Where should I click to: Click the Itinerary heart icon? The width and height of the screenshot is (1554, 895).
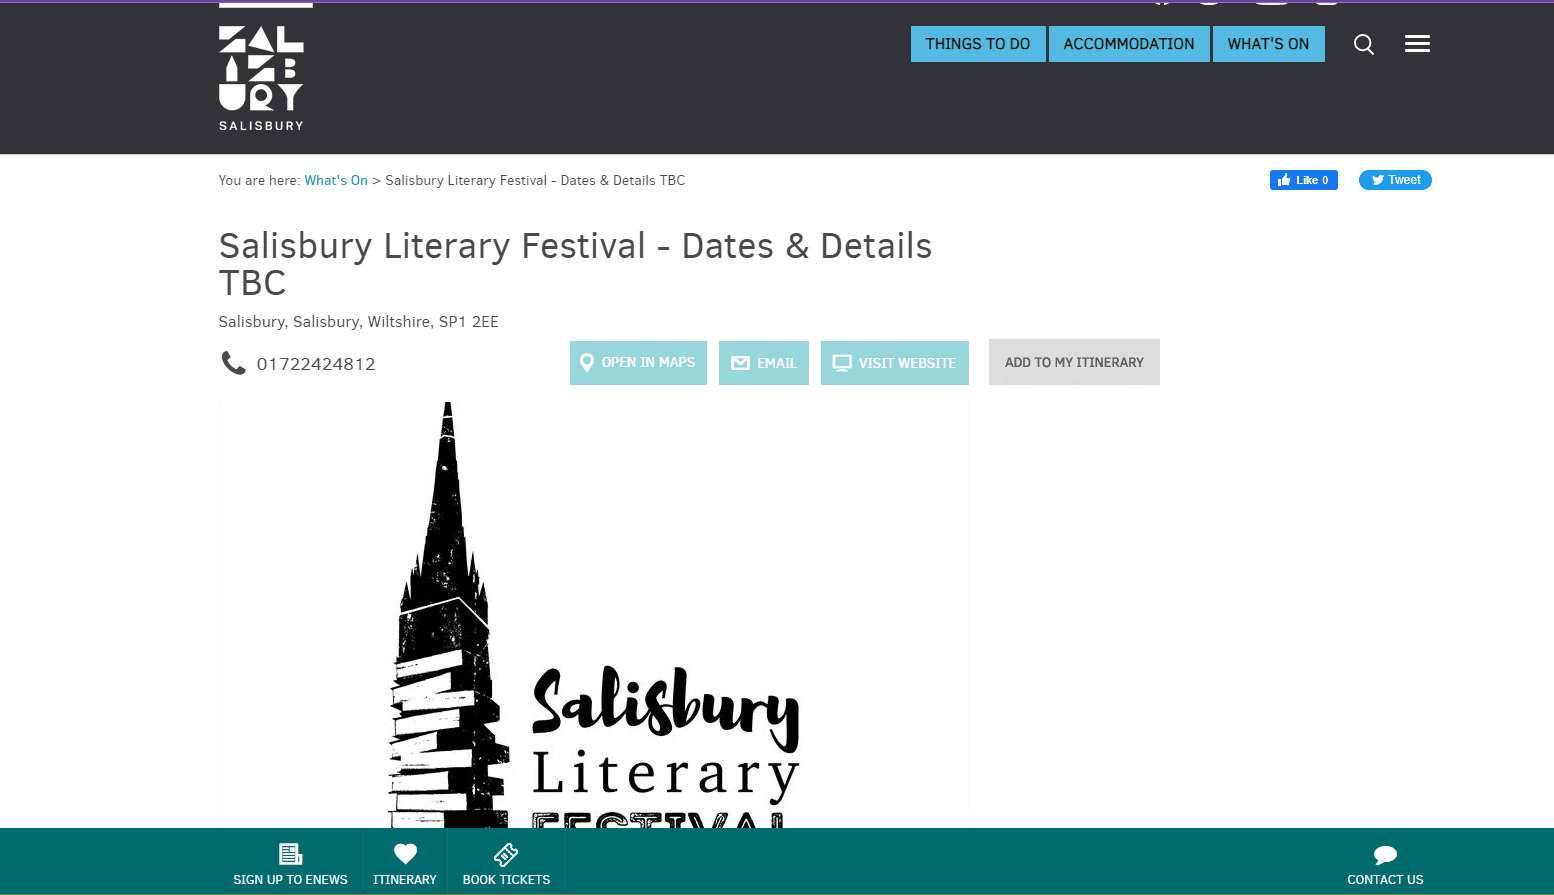(x=405, y=854)
